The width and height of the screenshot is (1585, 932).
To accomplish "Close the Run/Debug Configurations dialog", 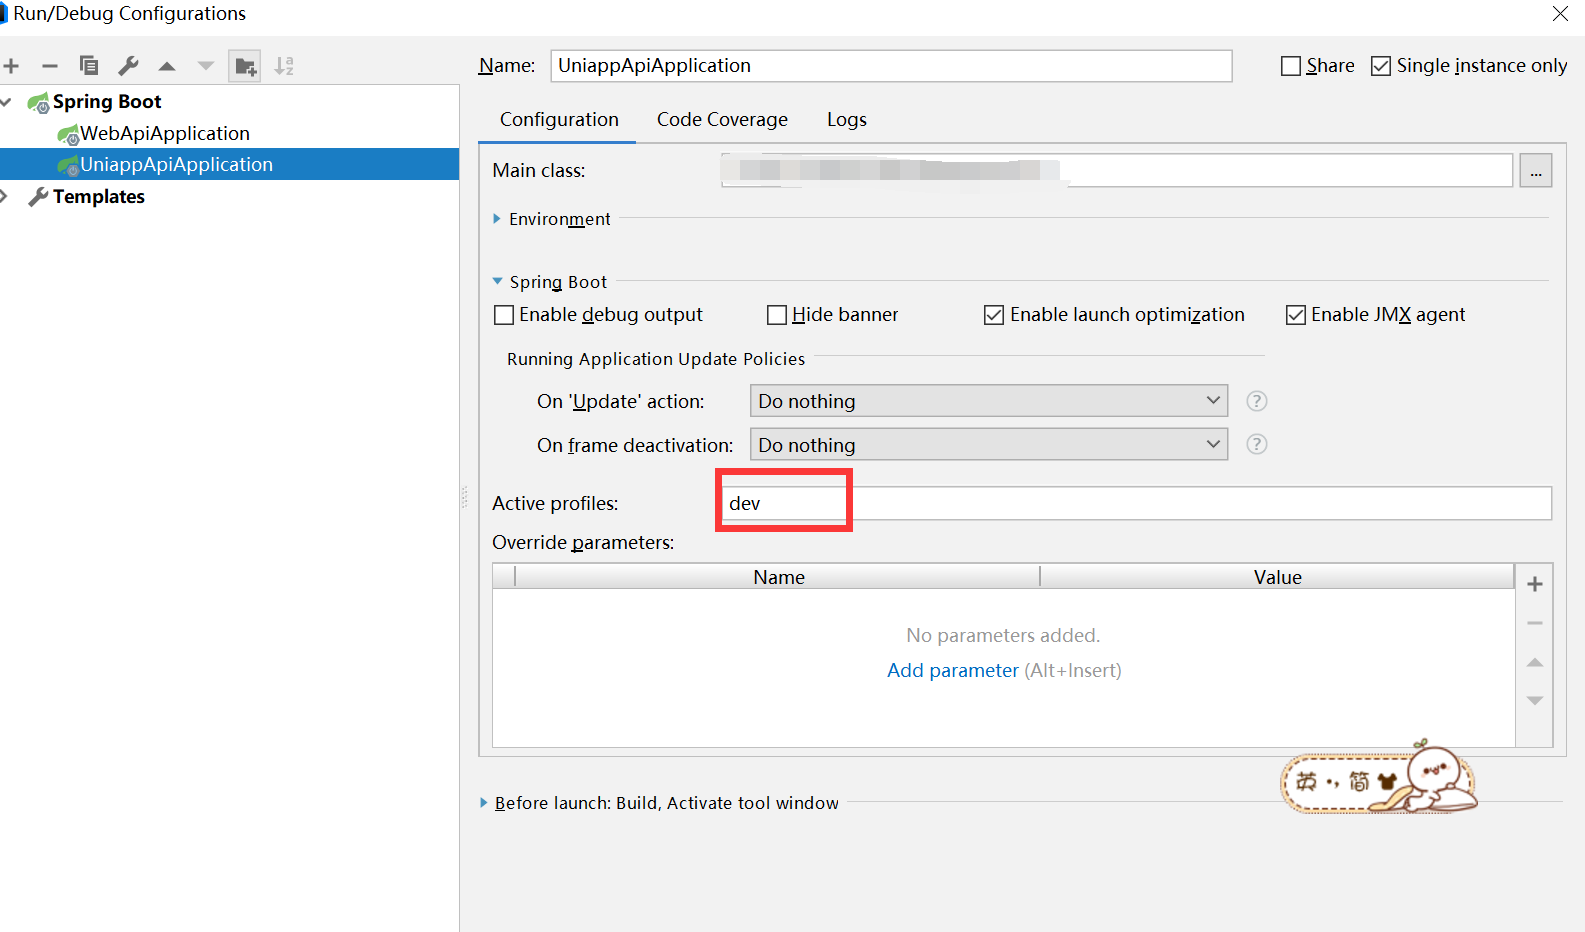I will pos(1560,13).
